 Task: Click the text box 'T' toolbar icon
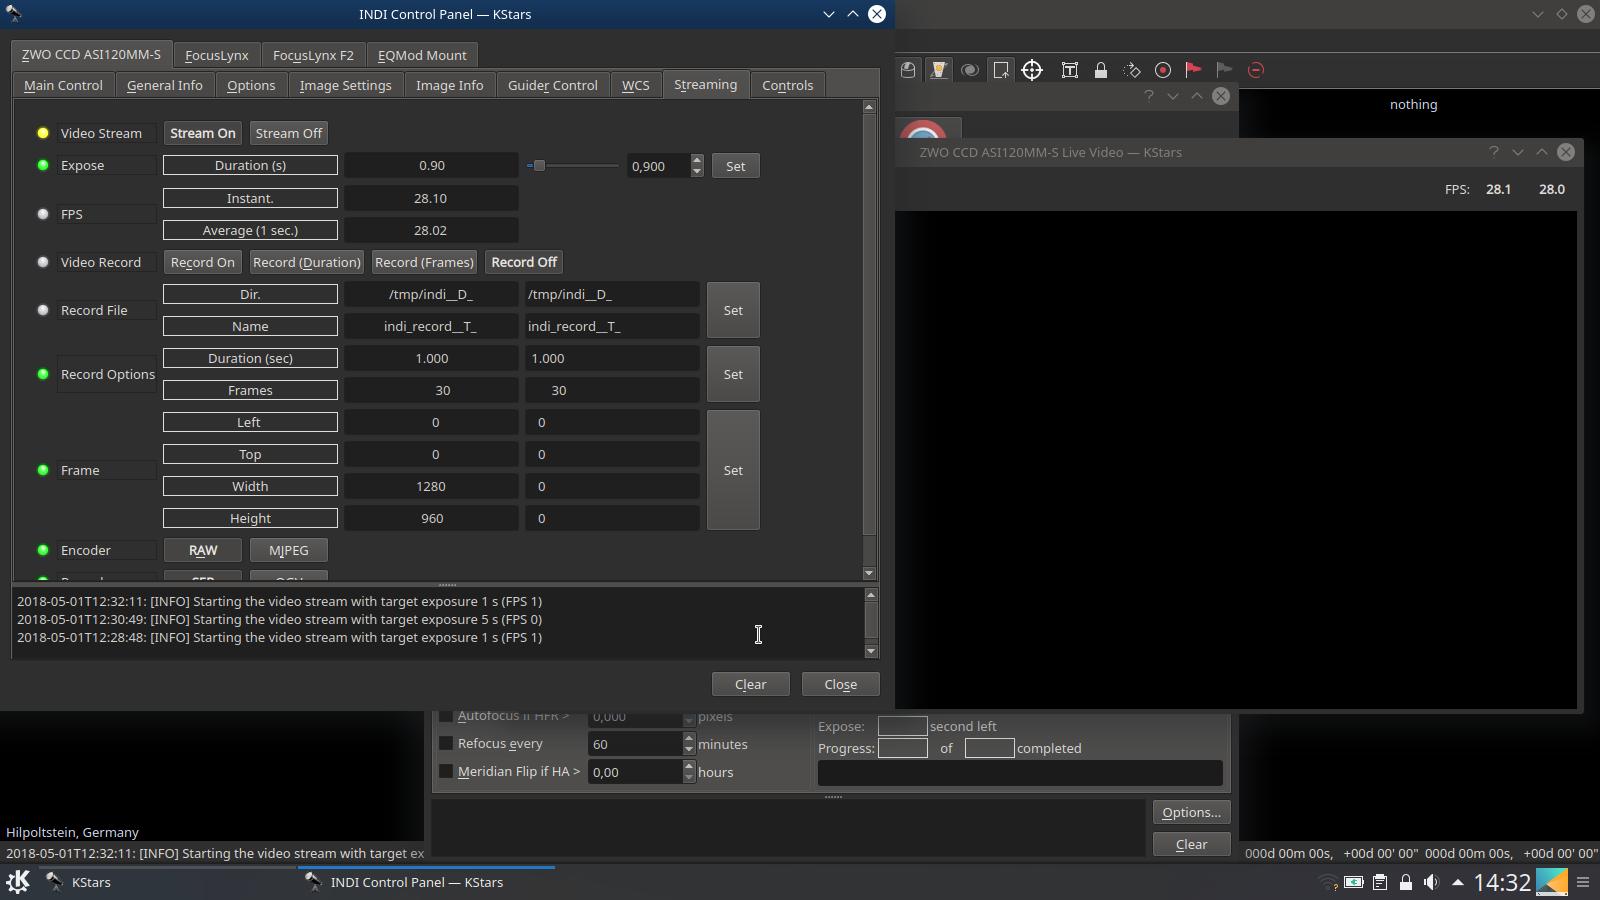point(1070,70)
